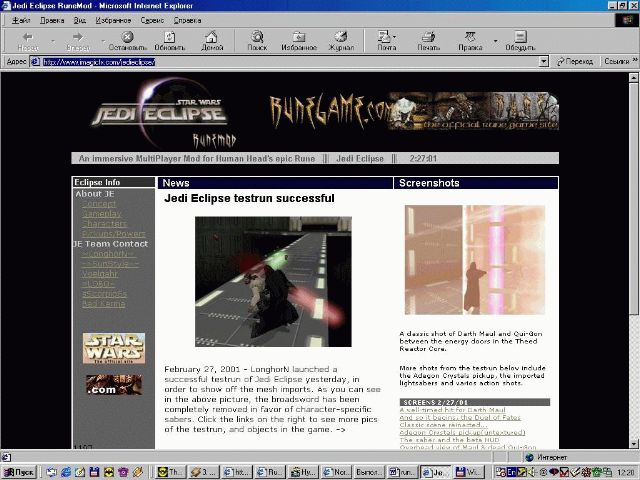Click the Concept link in sidebar

(99, 204)
